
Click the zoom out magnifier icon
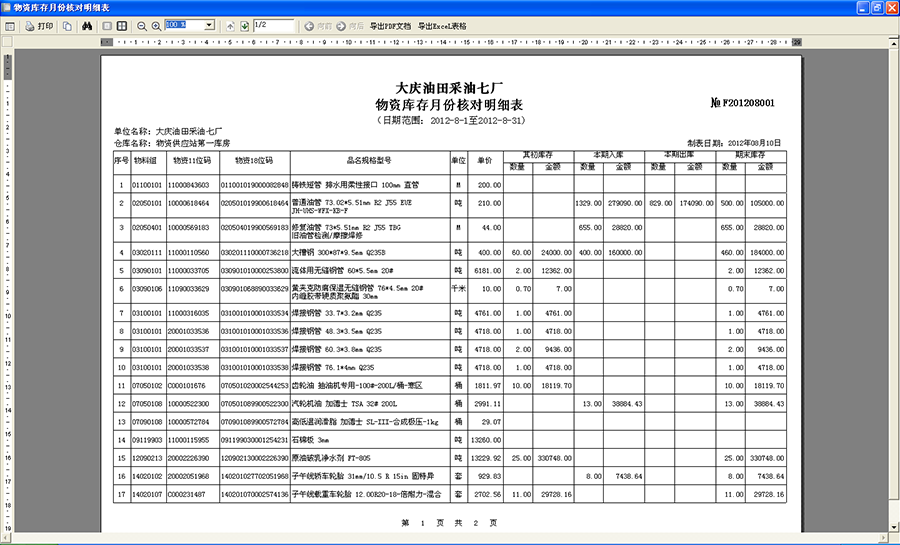point(142,26)
